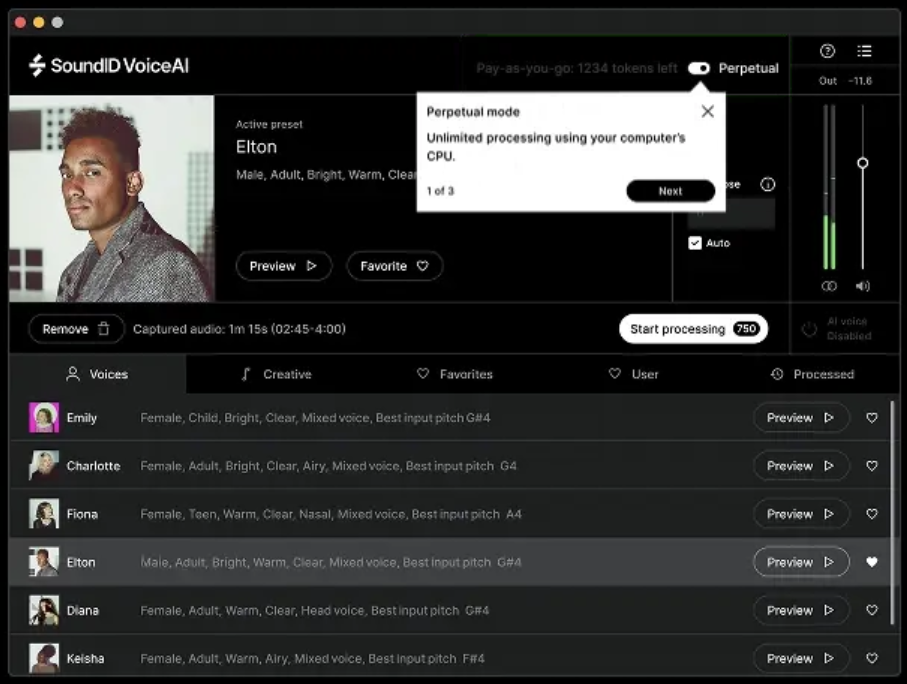Switch to the Favorites tab

click(x=455, y=374)
